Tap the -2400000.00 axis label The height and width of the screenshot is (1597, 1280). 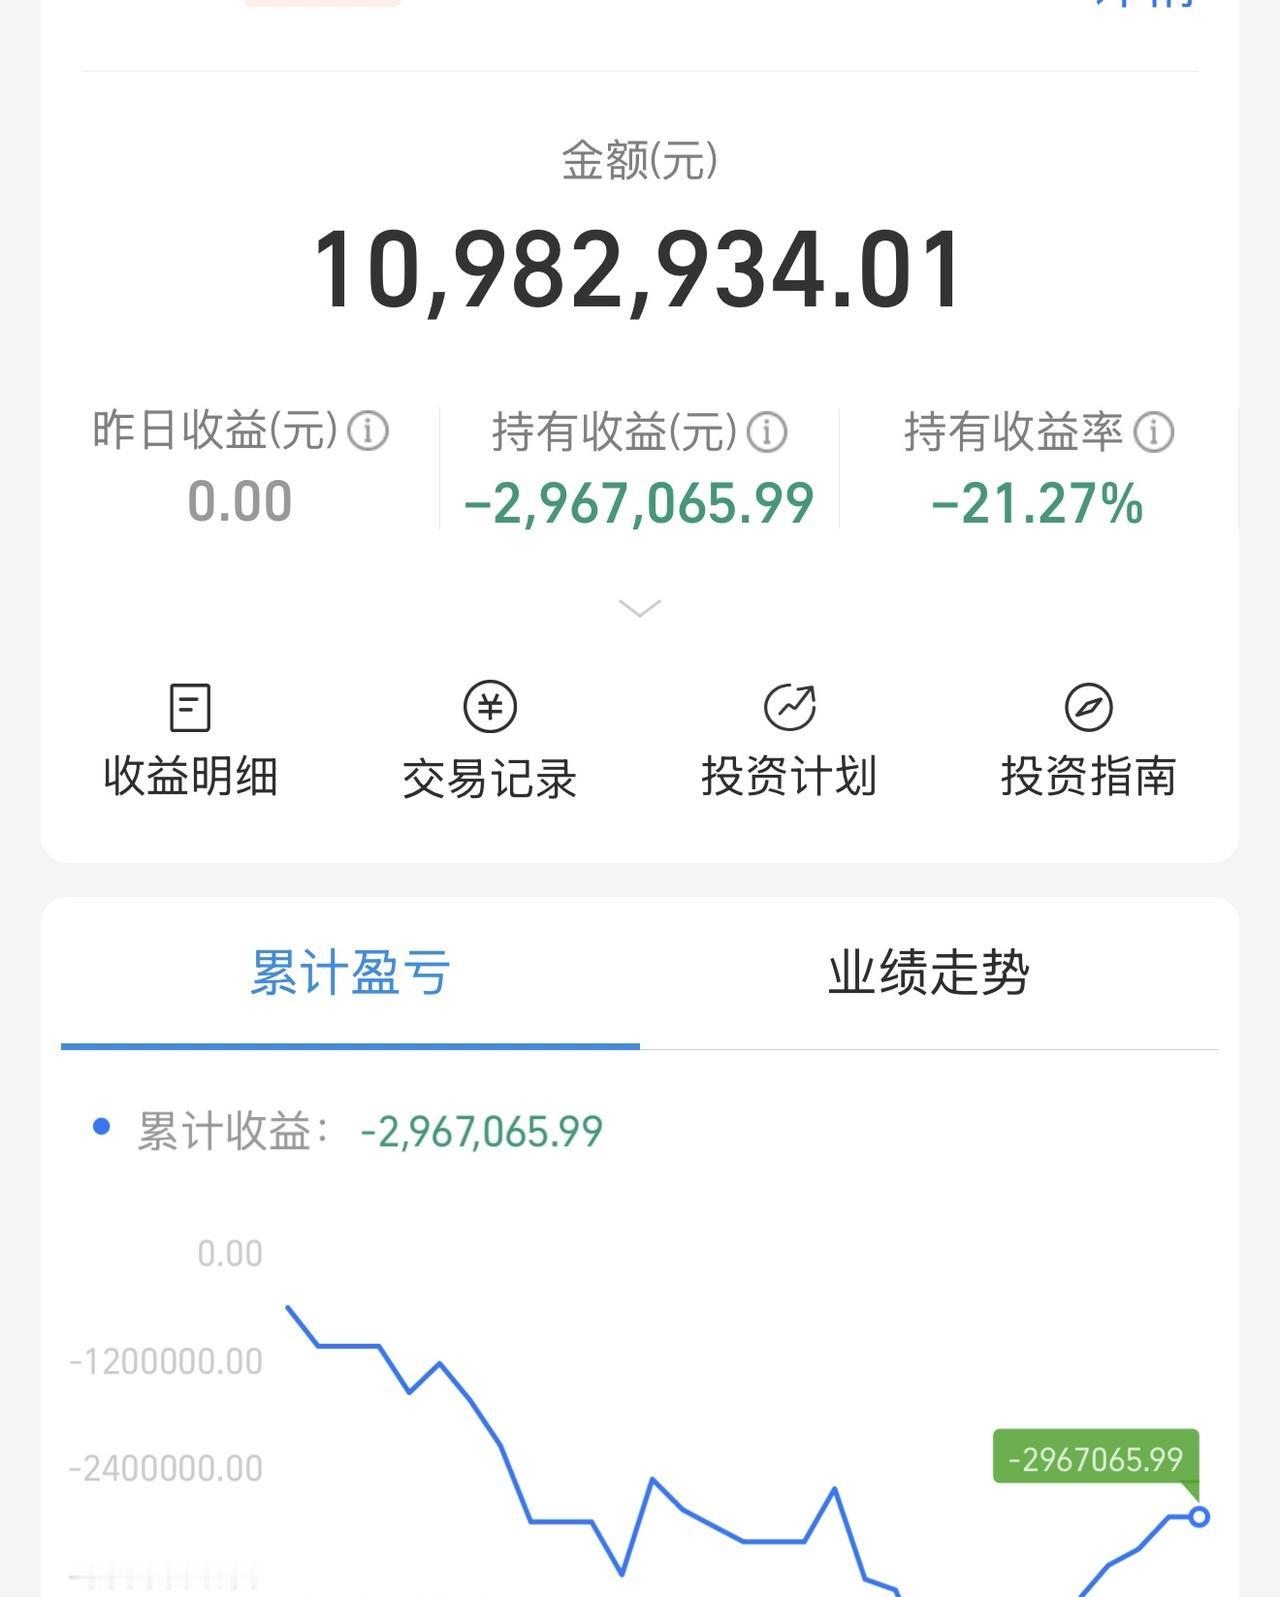click(x=166, y=1468)
